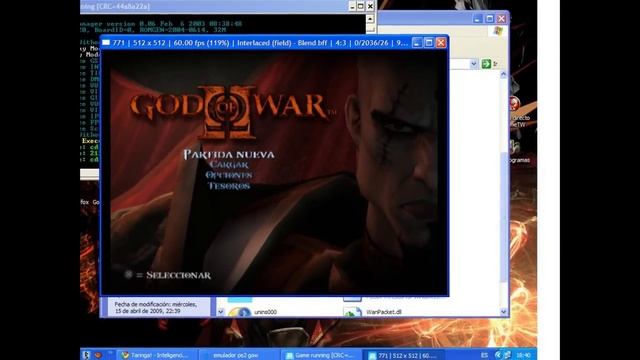
Task: Close the PCSX2 console window
Action: coord(370,6)
